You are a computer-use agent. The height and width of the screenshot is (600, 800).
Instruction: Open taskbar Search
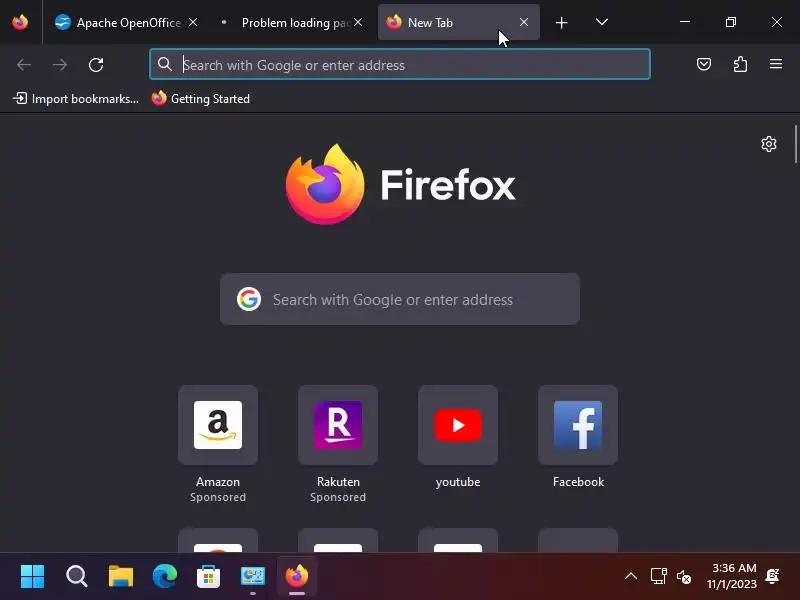coord(77,577)
